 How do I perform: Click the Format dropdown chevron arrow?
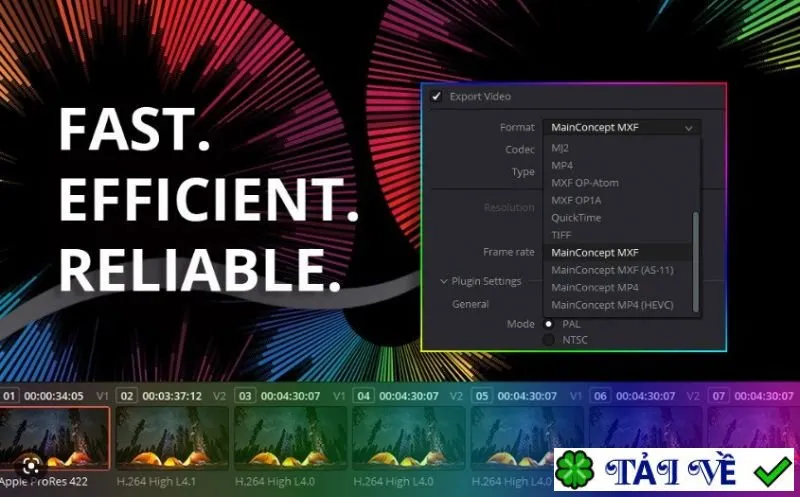689,128
